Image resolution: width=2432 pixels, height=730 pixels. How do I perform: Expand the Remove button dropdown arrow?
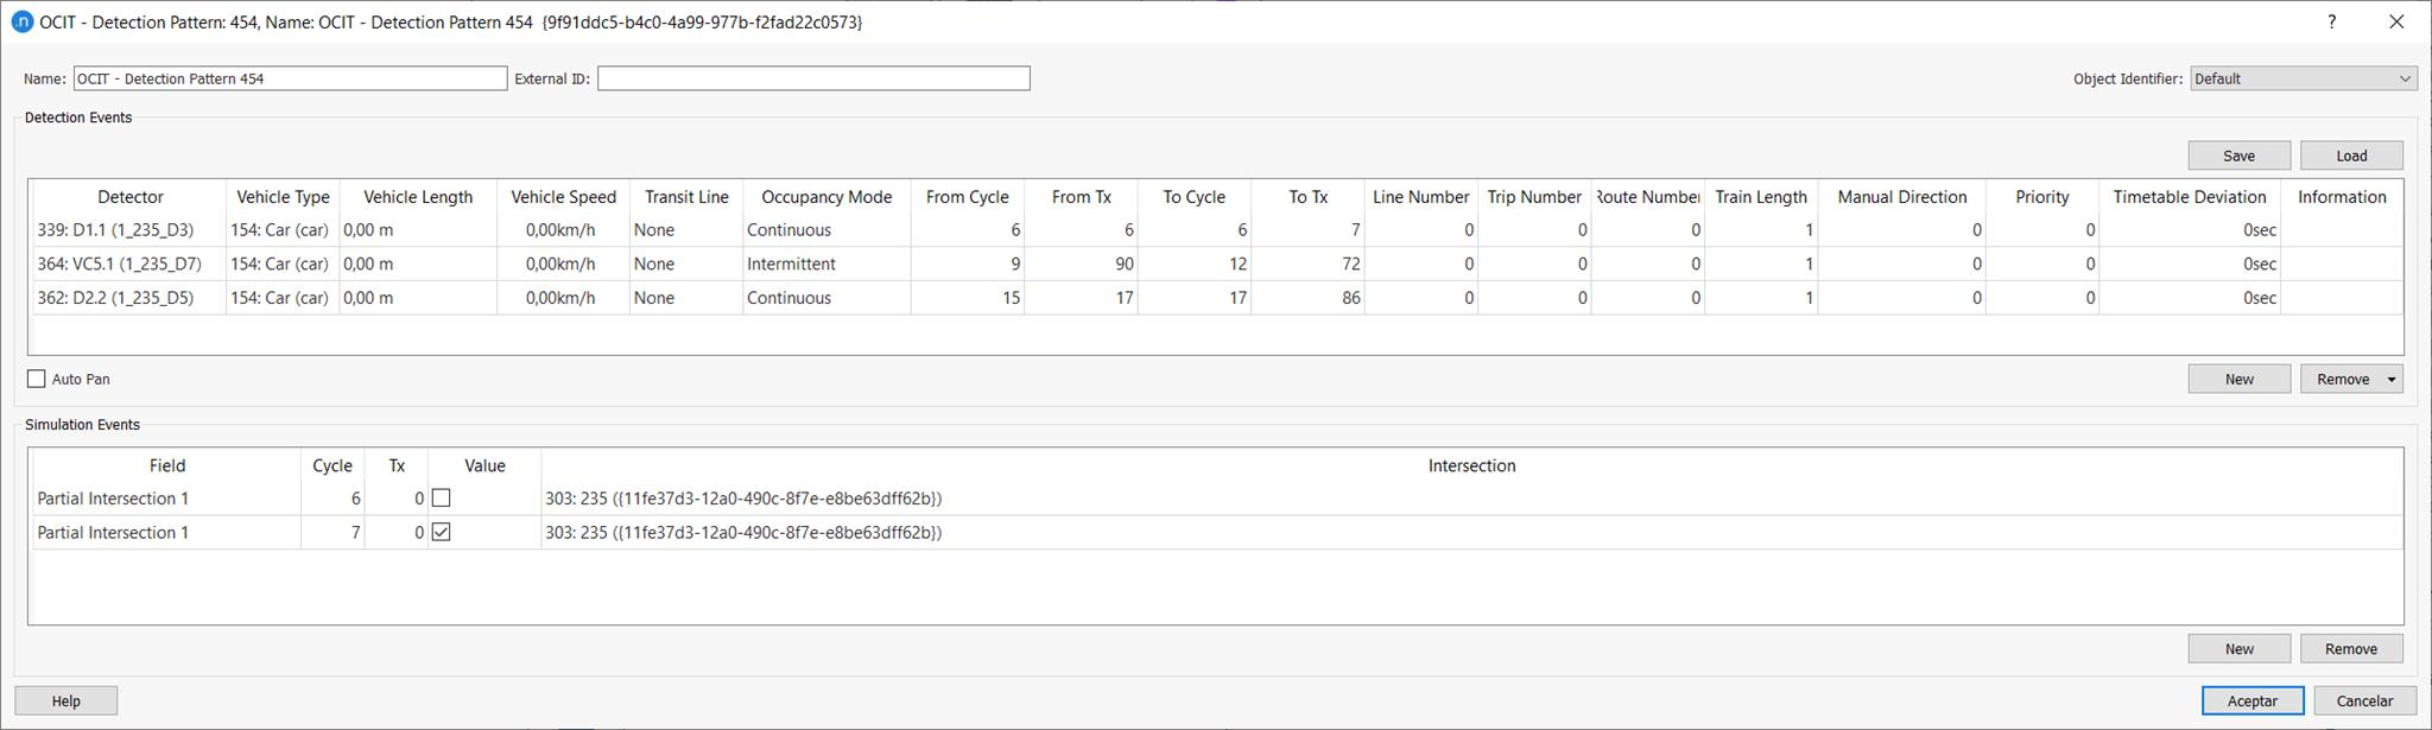click(x=2391, y=379)
